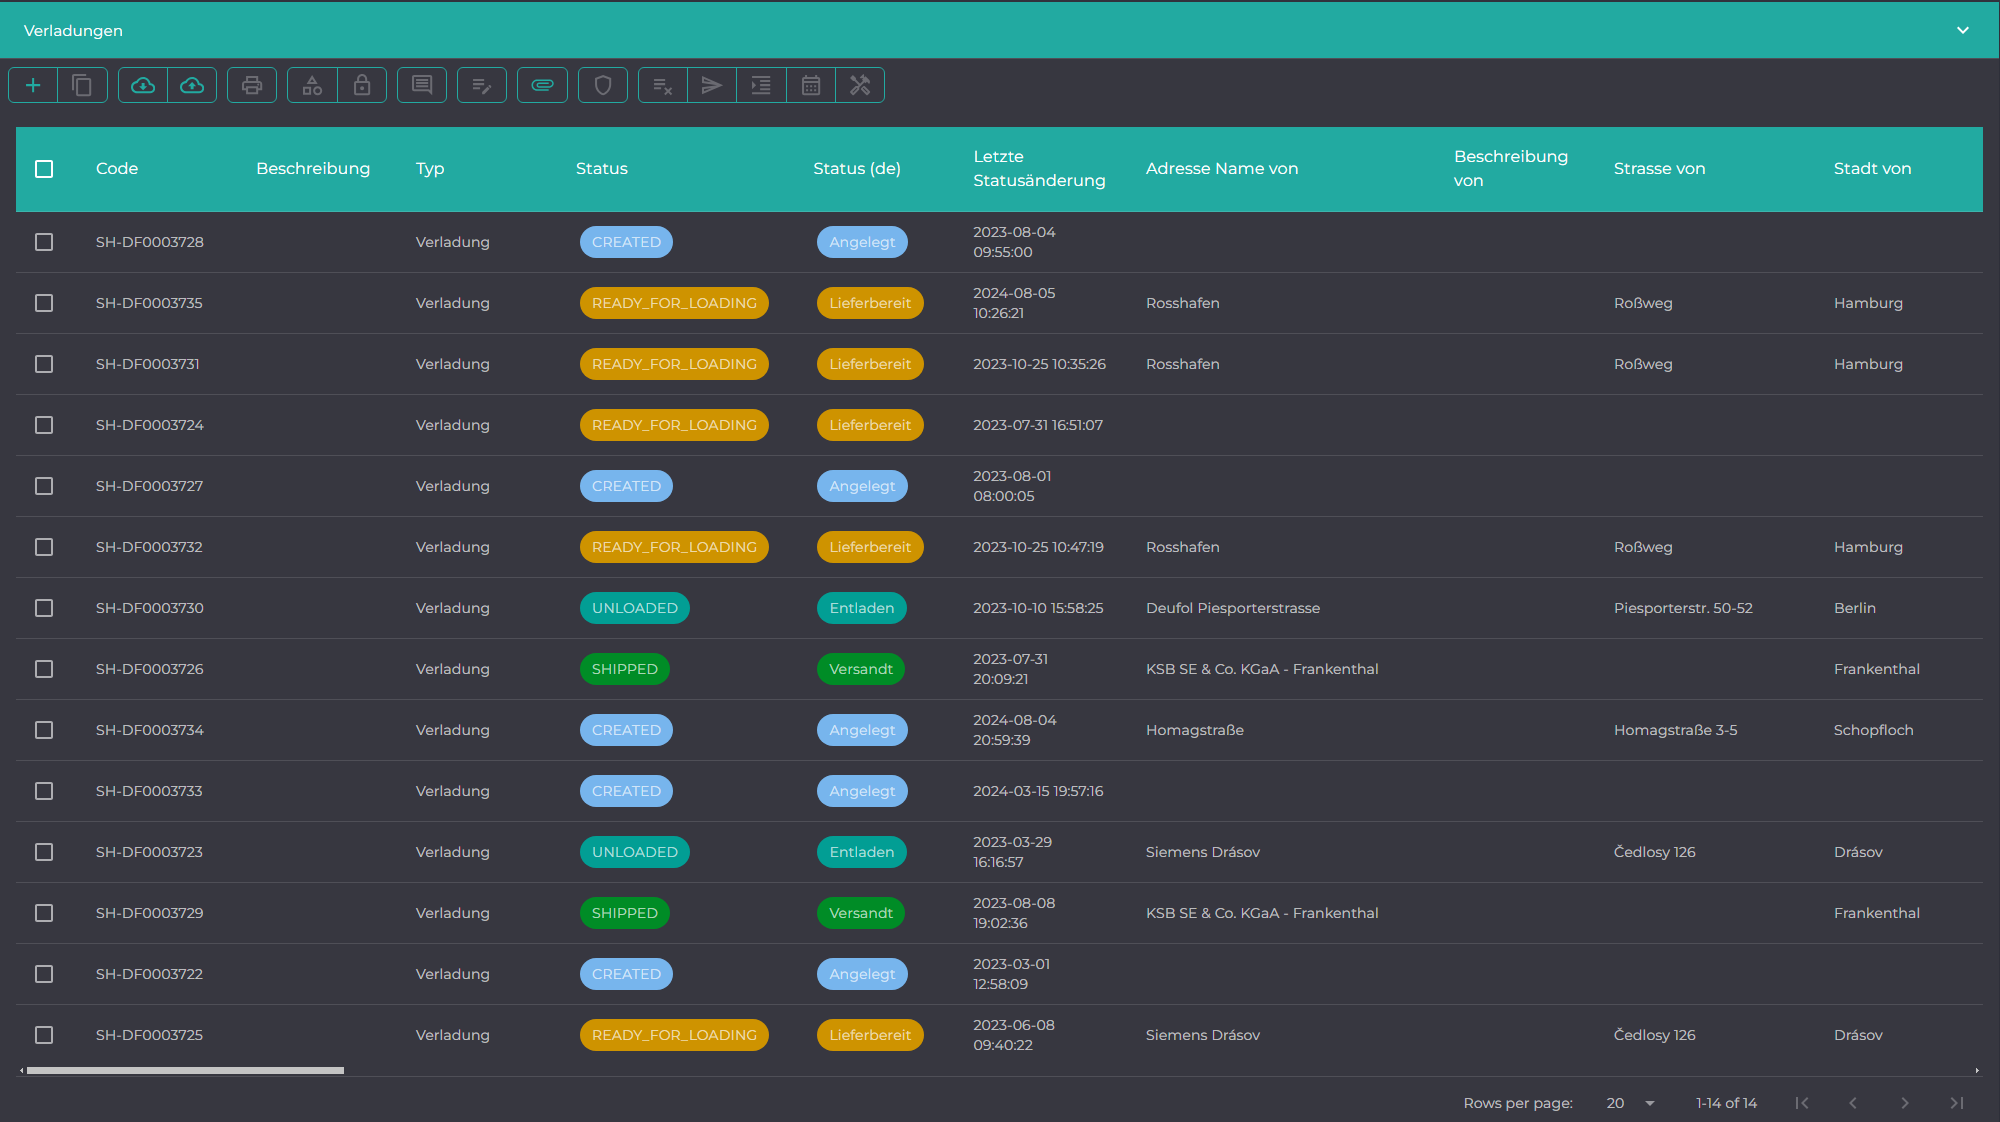Check the box for SH-DF0003735

tap(44, 303)
